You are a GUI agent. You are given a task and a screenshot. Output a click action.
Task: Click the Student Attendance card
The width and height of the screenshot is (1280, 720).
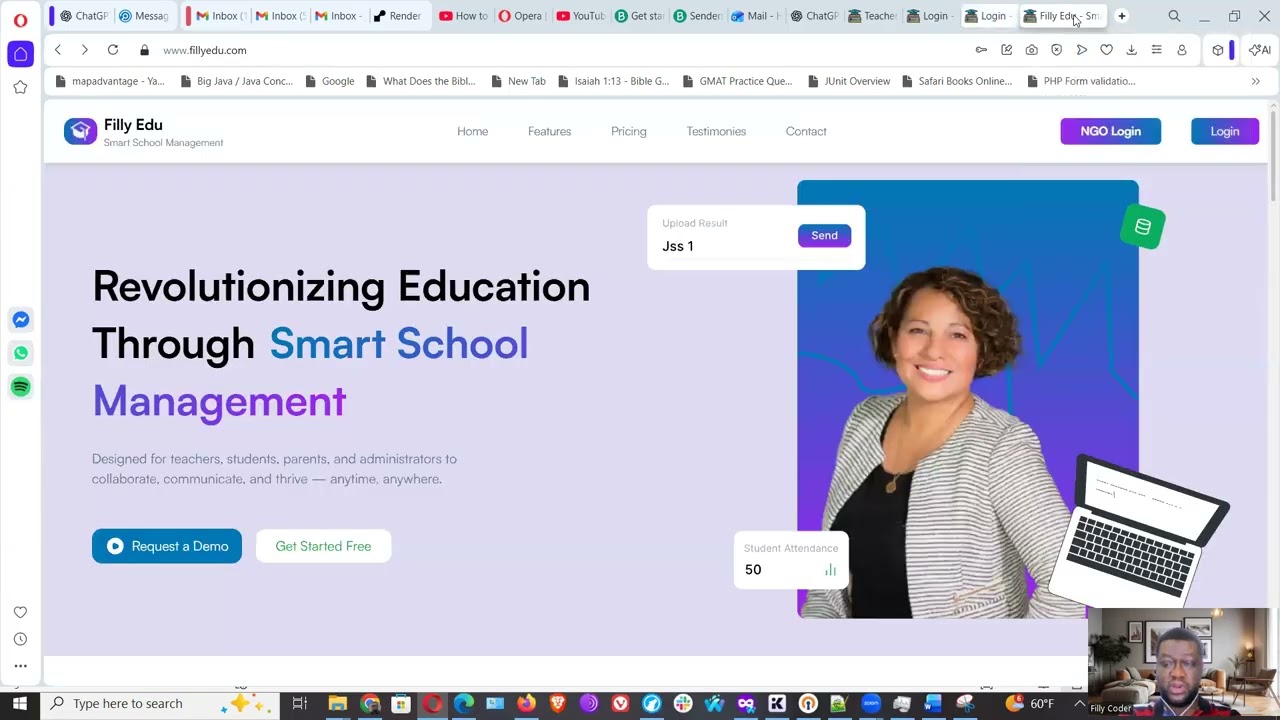[791, 560]
